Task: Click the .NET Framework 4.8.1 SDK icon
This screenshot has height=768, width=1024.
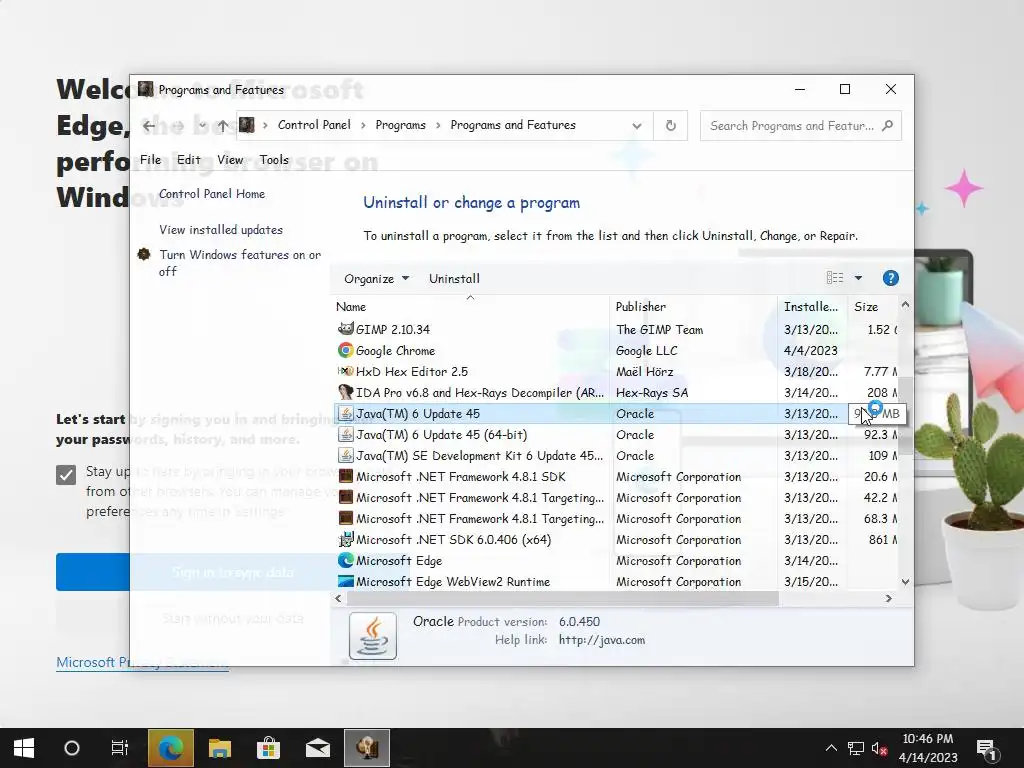Action: (x=345, y=476)
